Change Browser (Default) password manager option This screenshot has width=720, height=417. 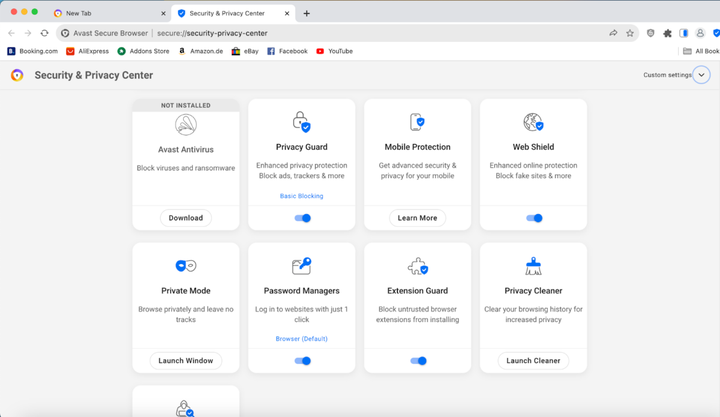[x=301, y=339]
